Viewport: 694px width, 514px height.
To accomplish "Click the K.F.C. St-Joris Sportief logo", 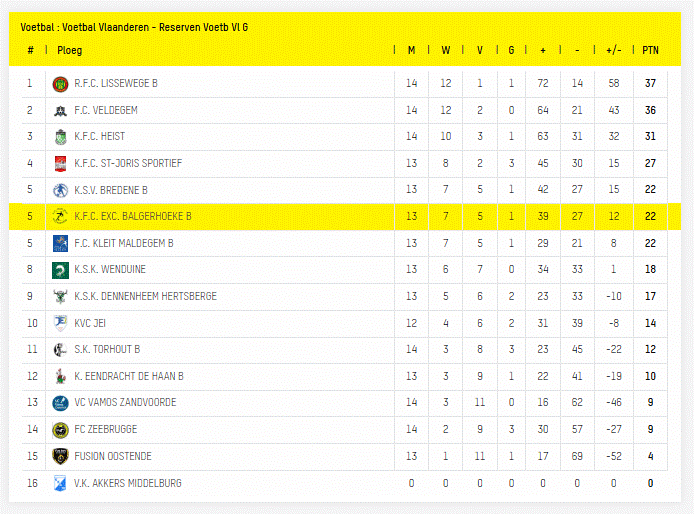I will (60, 163).
